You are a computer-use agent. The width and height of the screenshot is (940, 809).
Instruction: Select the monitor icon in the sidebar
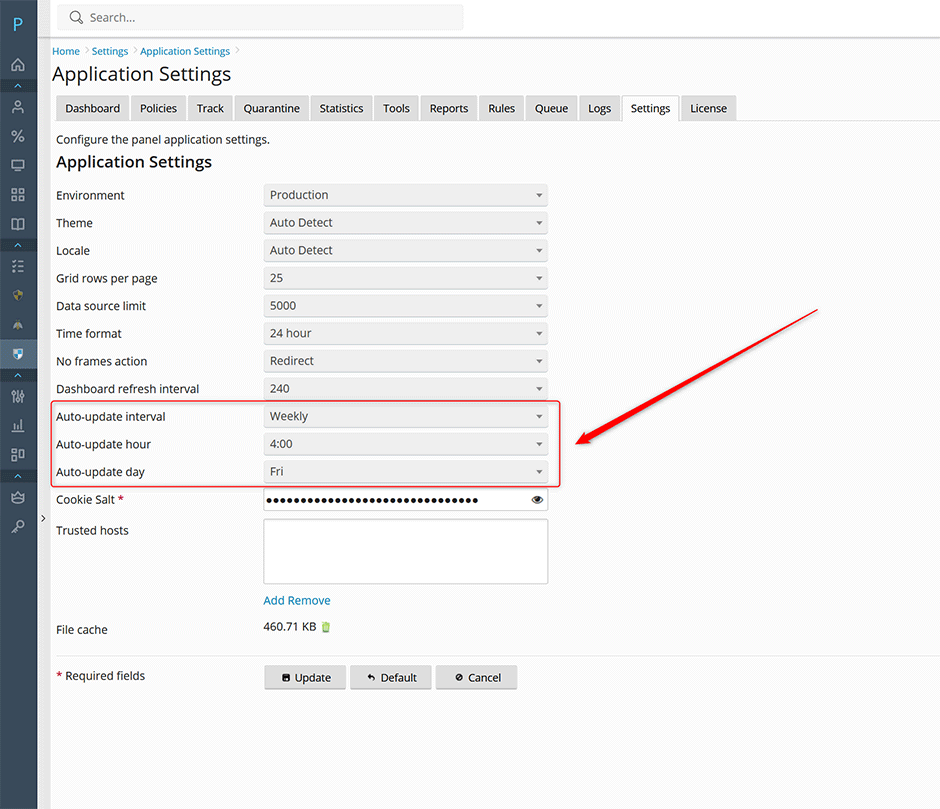(18, 165)
